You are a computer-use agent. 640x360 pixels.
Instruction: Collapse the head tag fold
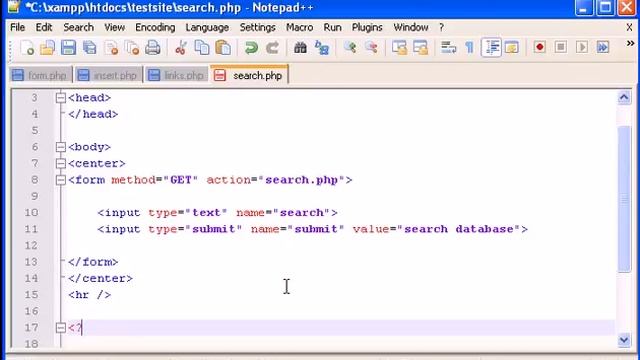point(61,98)
